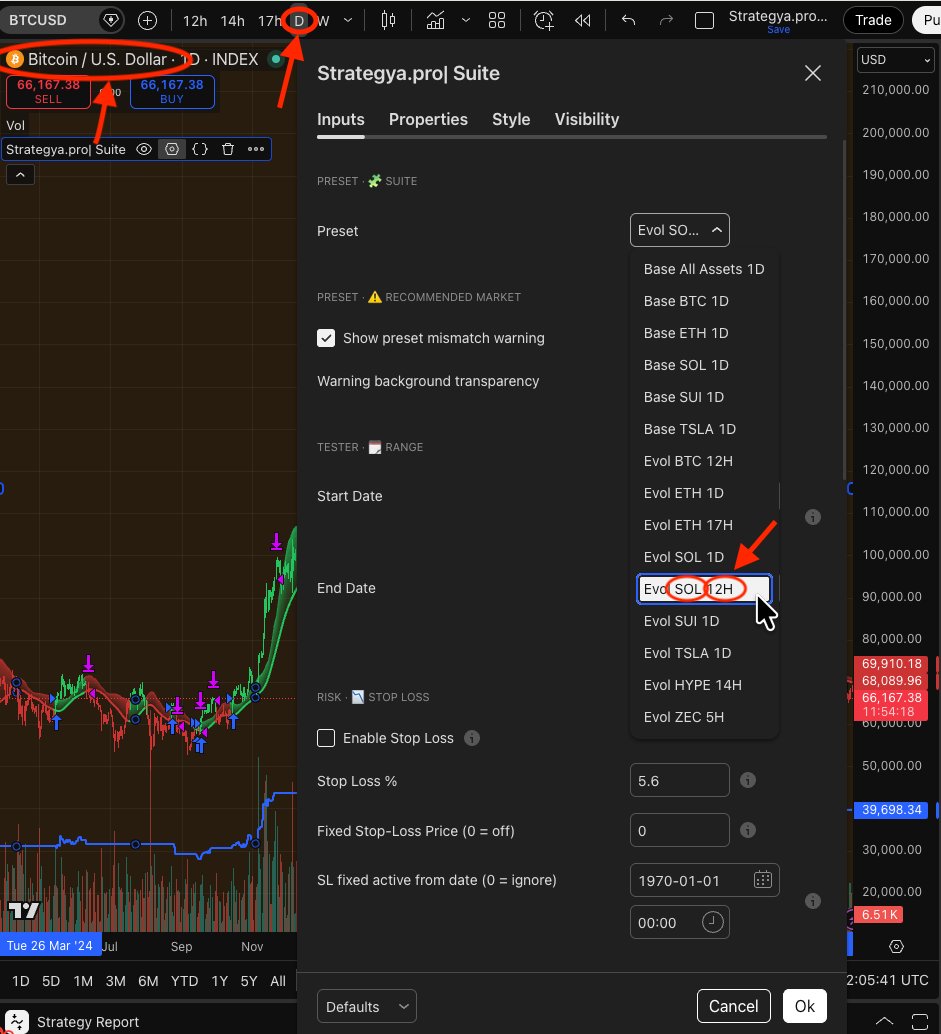The width and height of the screenshot is (941, 1034).
Task: Open the source code braces icon
Action: click(x=200, y=149)
